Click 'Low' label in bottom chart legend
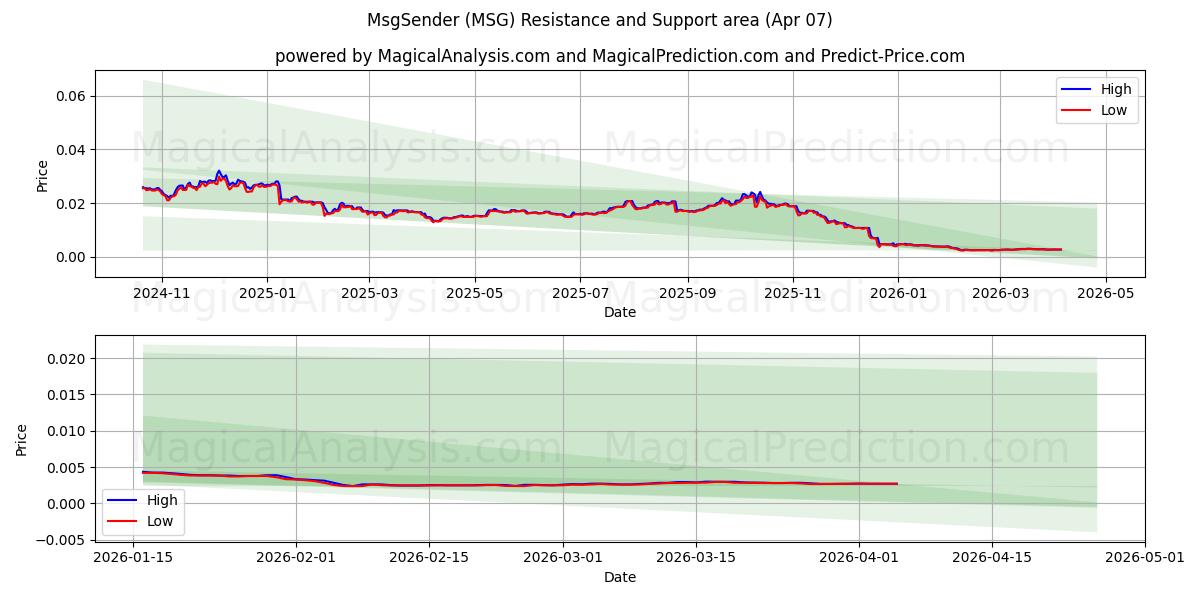Image resolution: width=1200 pixels, height=600 pixels. coord(160,521)
